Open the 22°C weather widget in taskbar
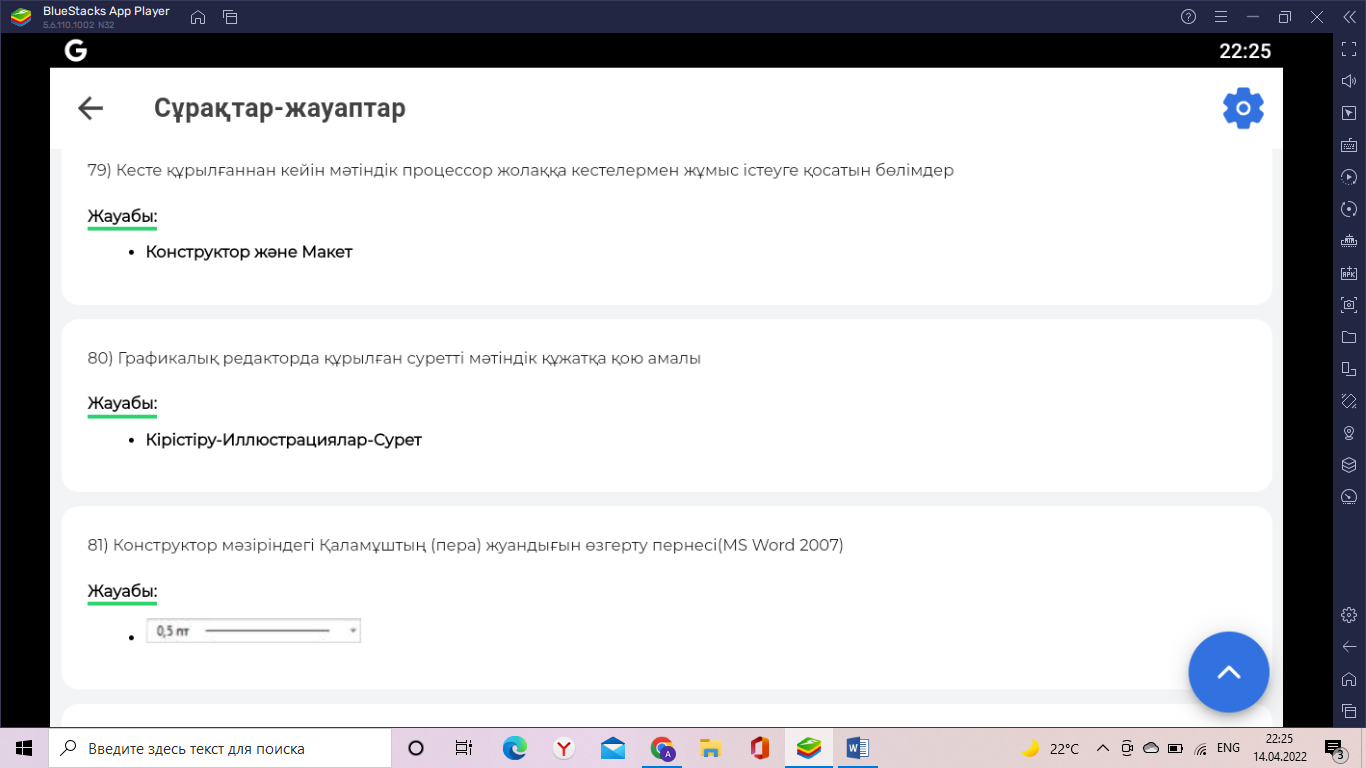 1051,748
